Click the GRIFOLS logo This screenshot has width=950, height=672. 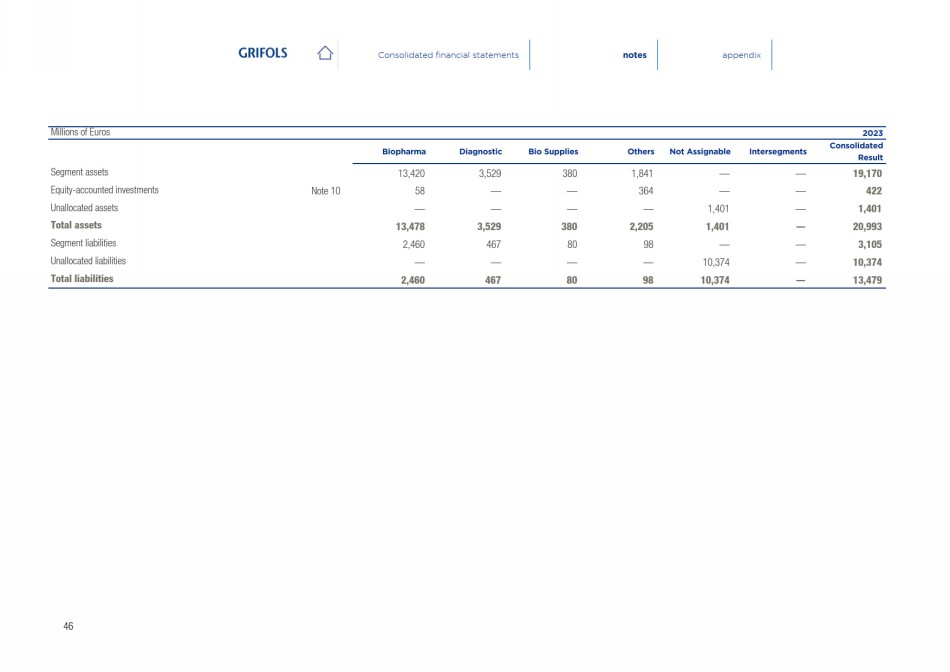coord(262,54)
